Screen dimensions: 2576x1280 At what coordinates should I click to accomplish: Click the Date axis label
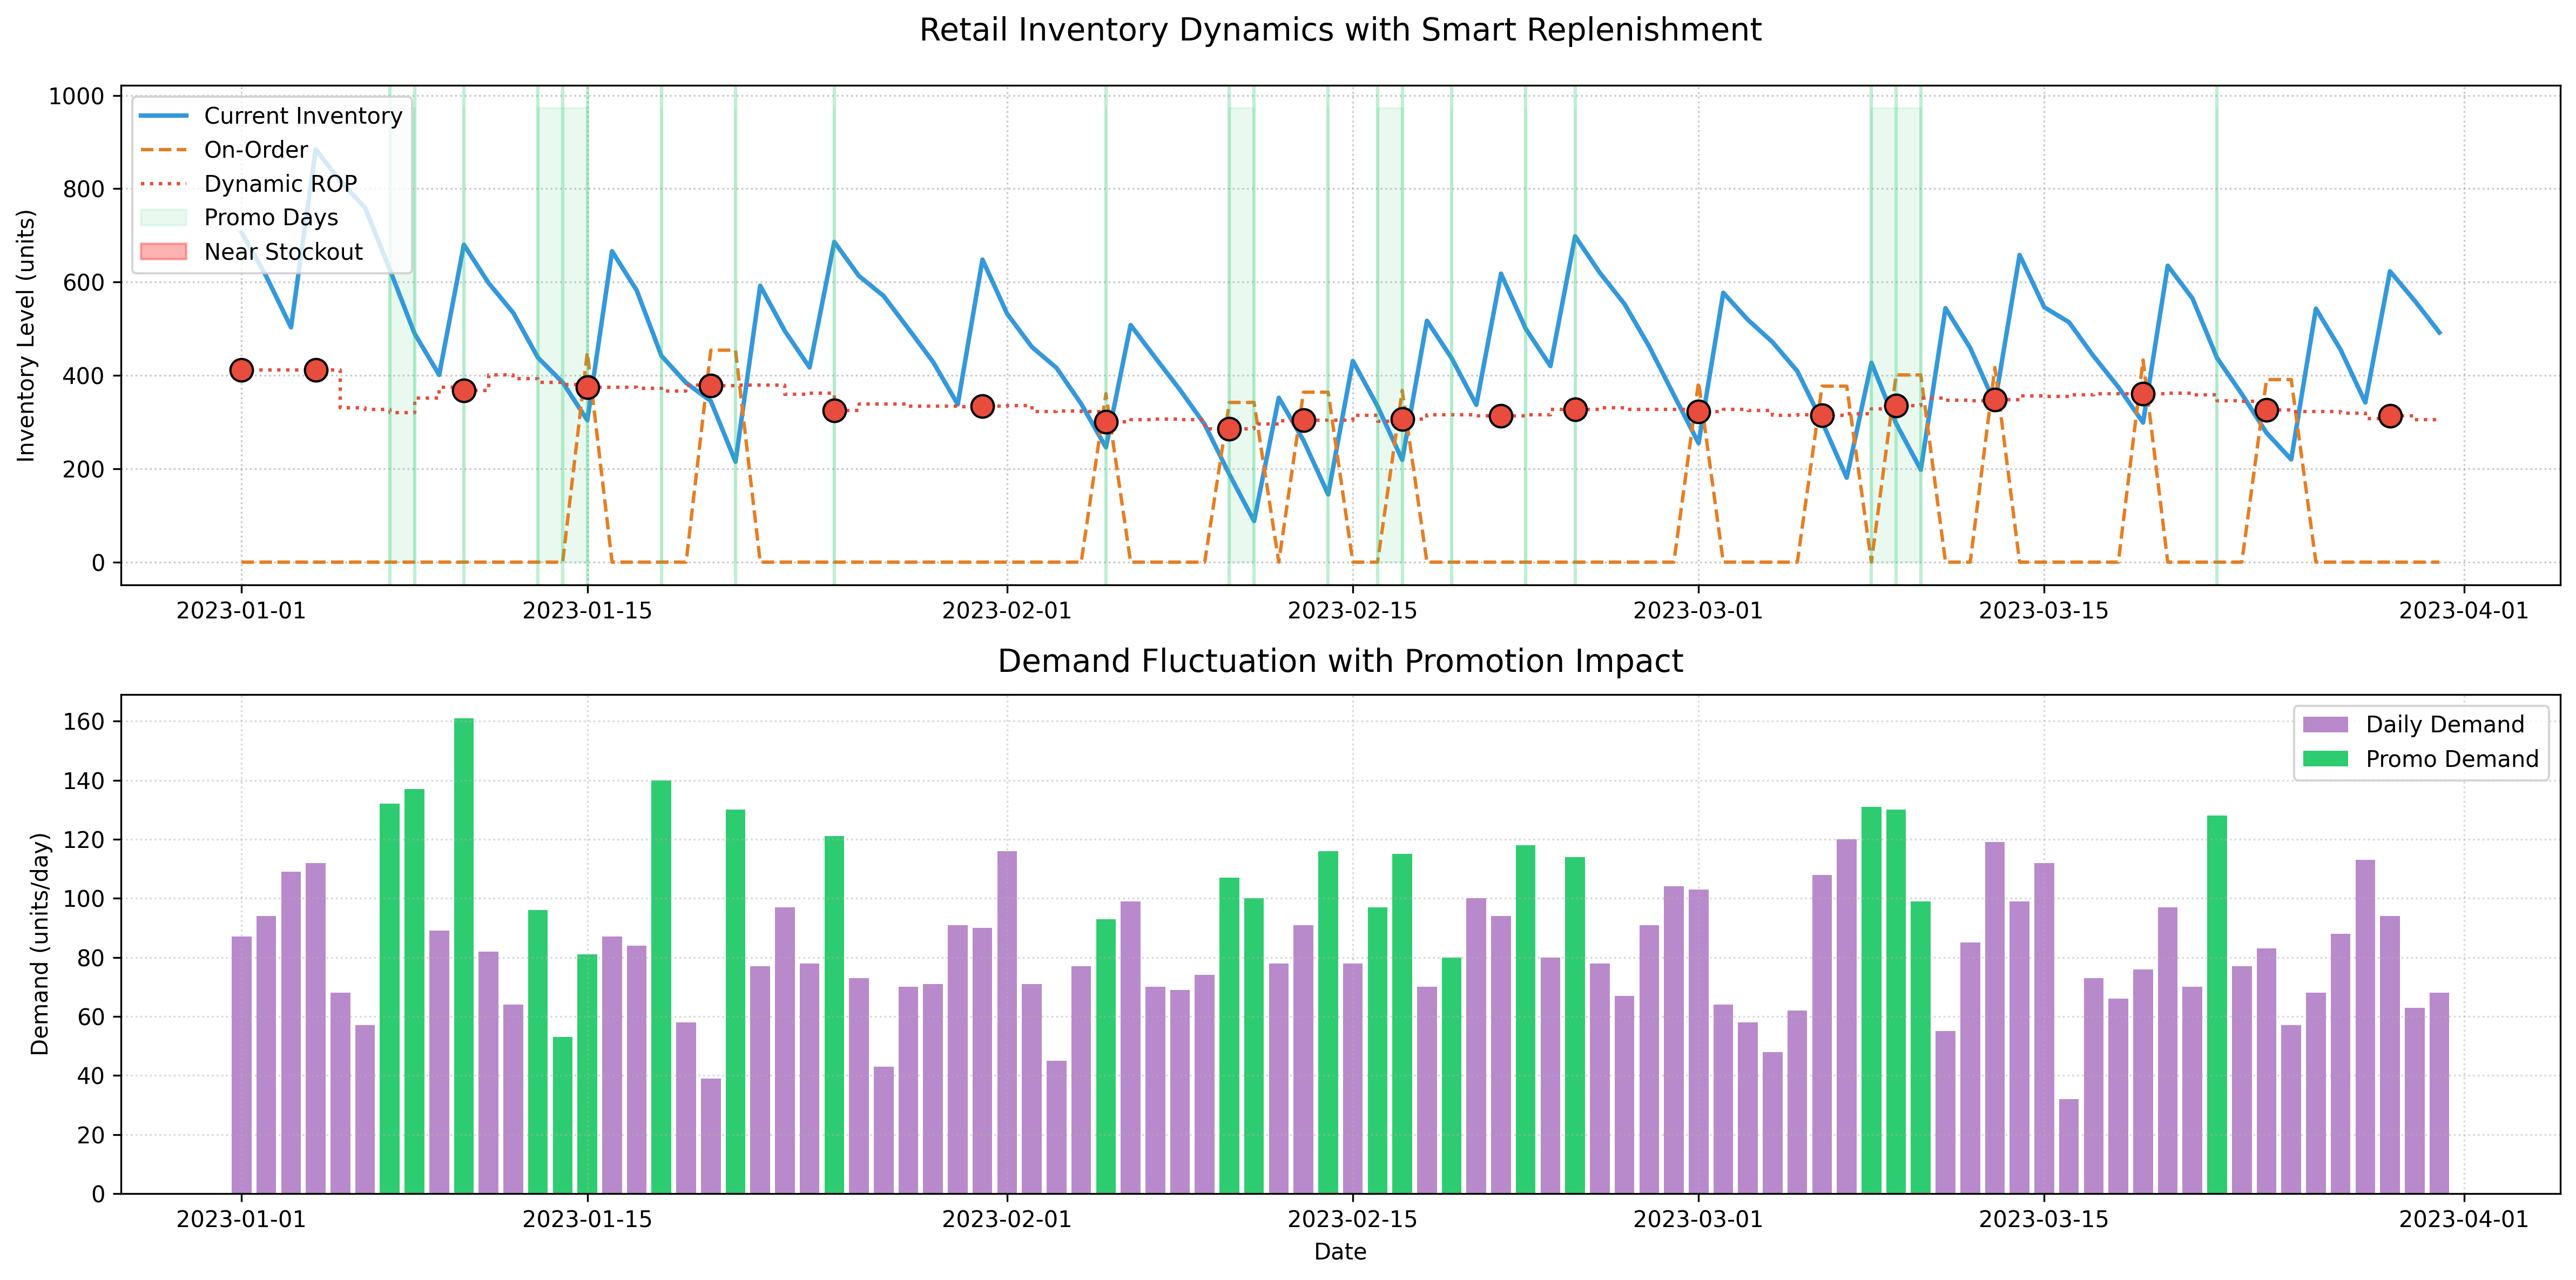(x=1340, y=1251)
